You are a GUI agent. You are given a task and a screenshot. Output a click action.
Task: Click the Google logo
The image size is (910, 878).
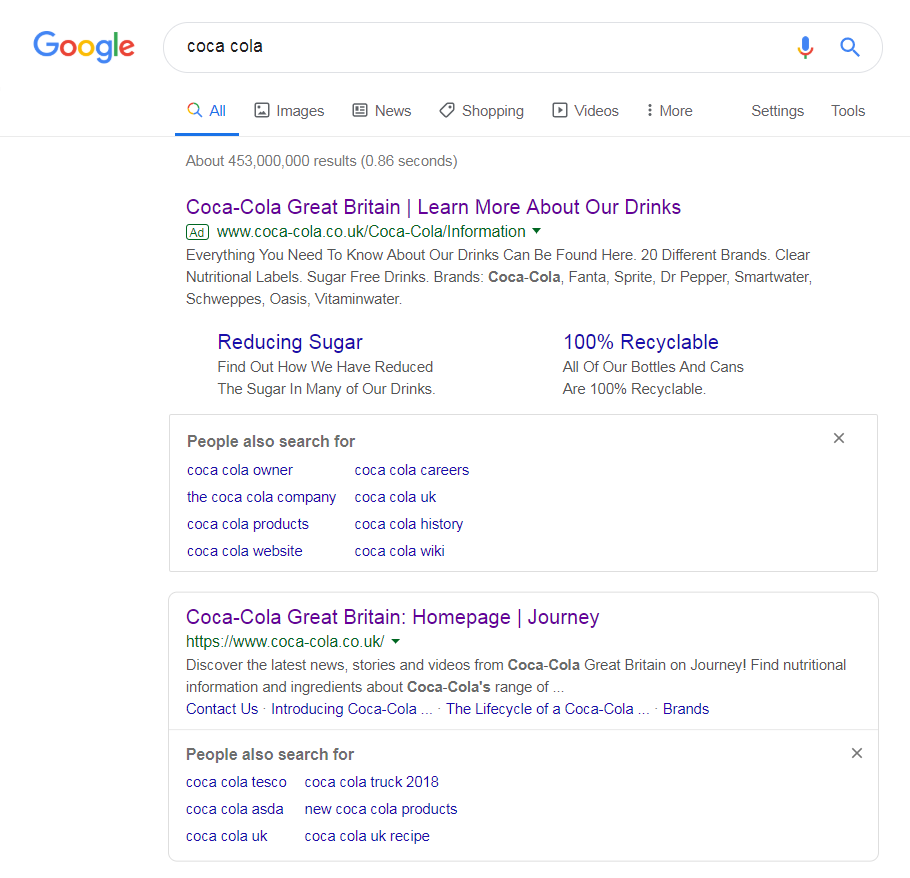84,46
